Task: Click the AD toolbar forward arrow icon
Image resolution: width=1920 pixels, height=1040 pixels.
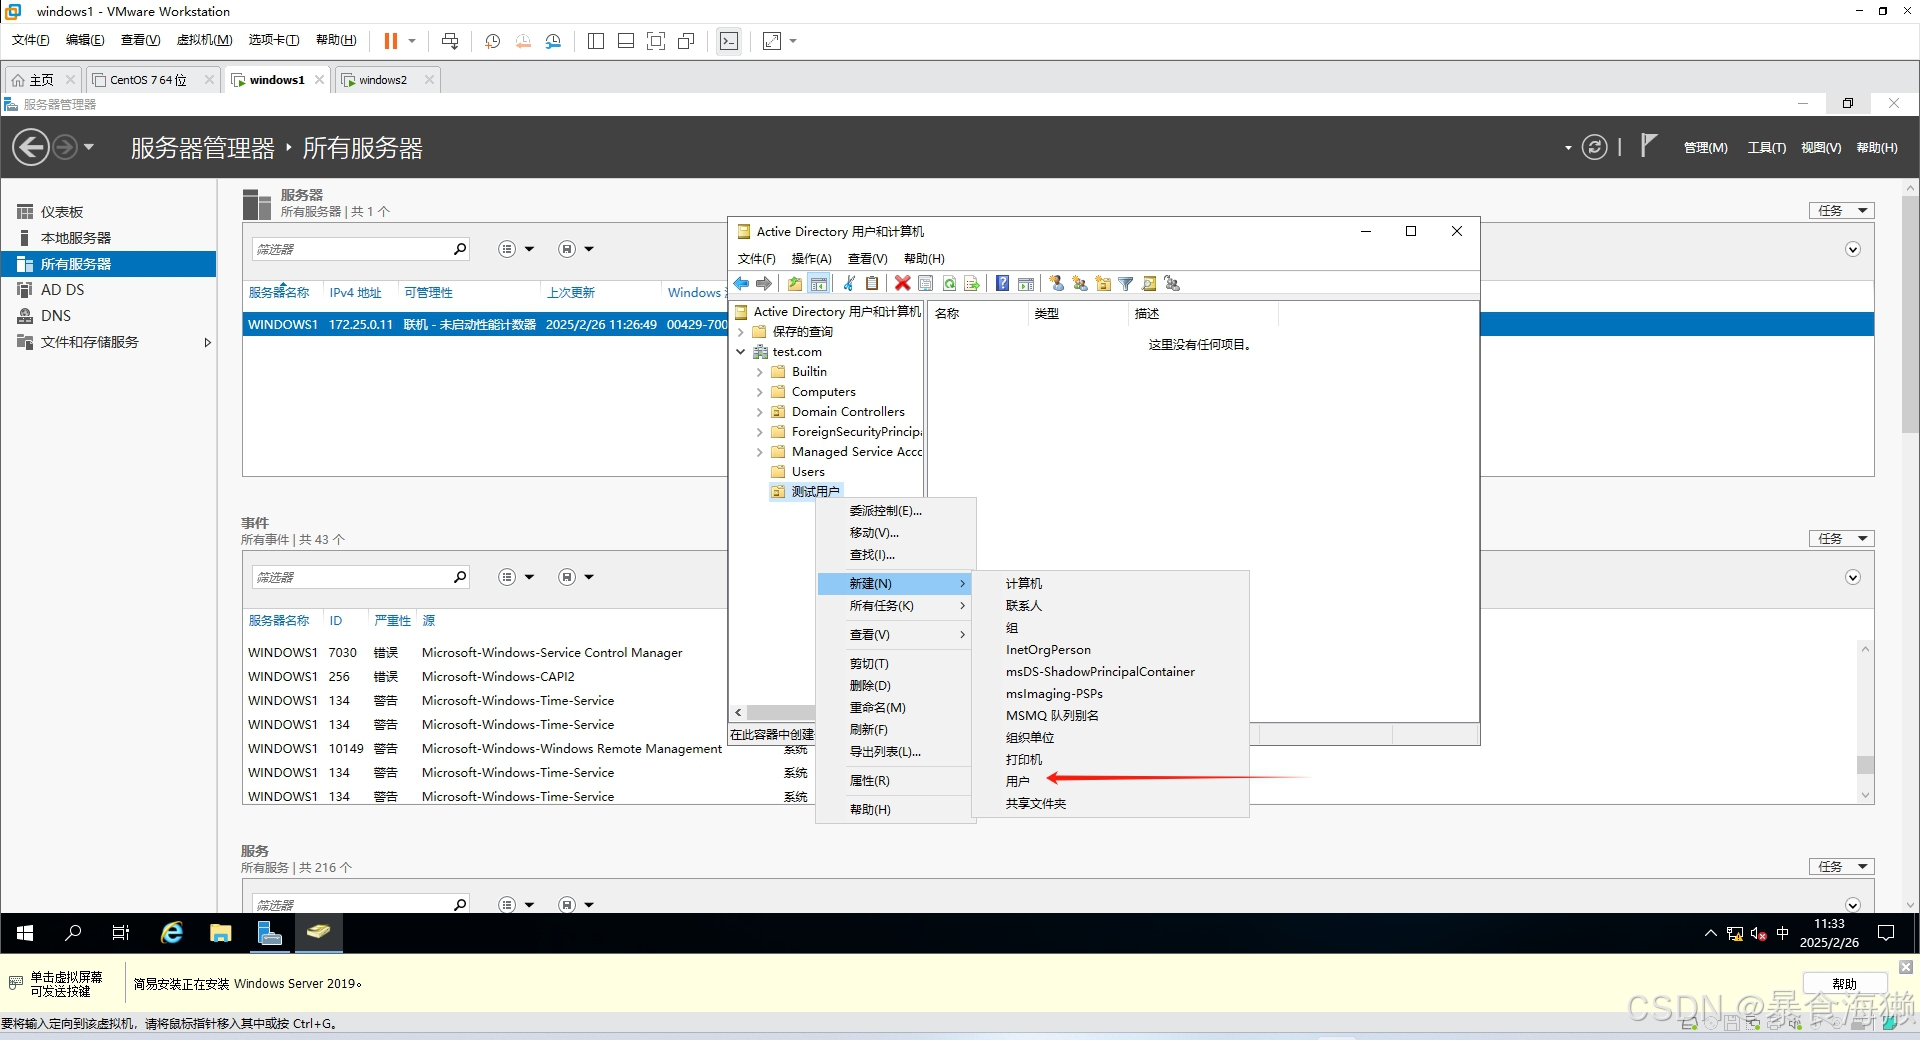Action: click(764, 284)
